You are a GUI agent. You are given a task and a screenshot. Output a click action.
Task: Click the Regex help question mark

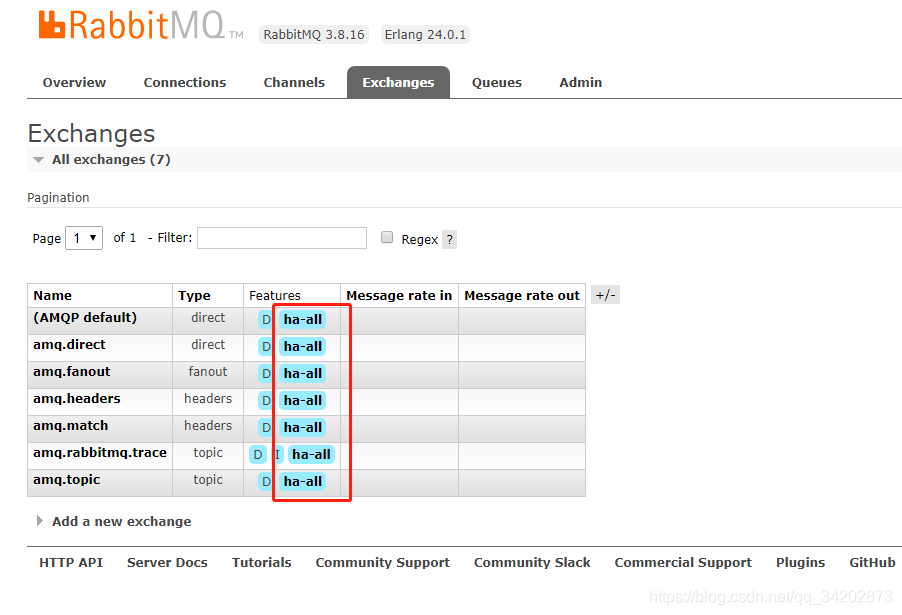point(449,239)
